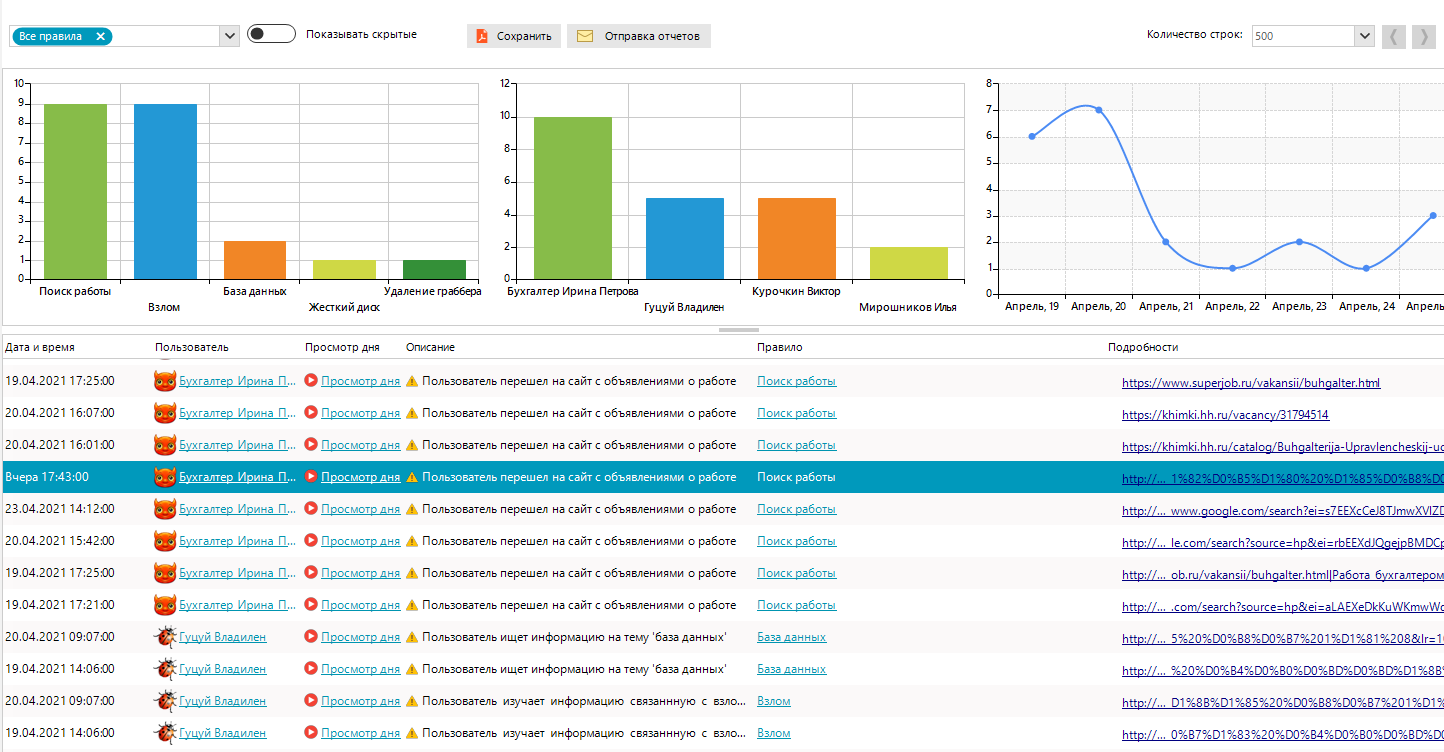The width and height of the screenshot is (1444, 752).
Task: Open 'Гуцуй Владилен' in 19.04.2021 14:06:00 Взлом row
Action: pos(222,733)
